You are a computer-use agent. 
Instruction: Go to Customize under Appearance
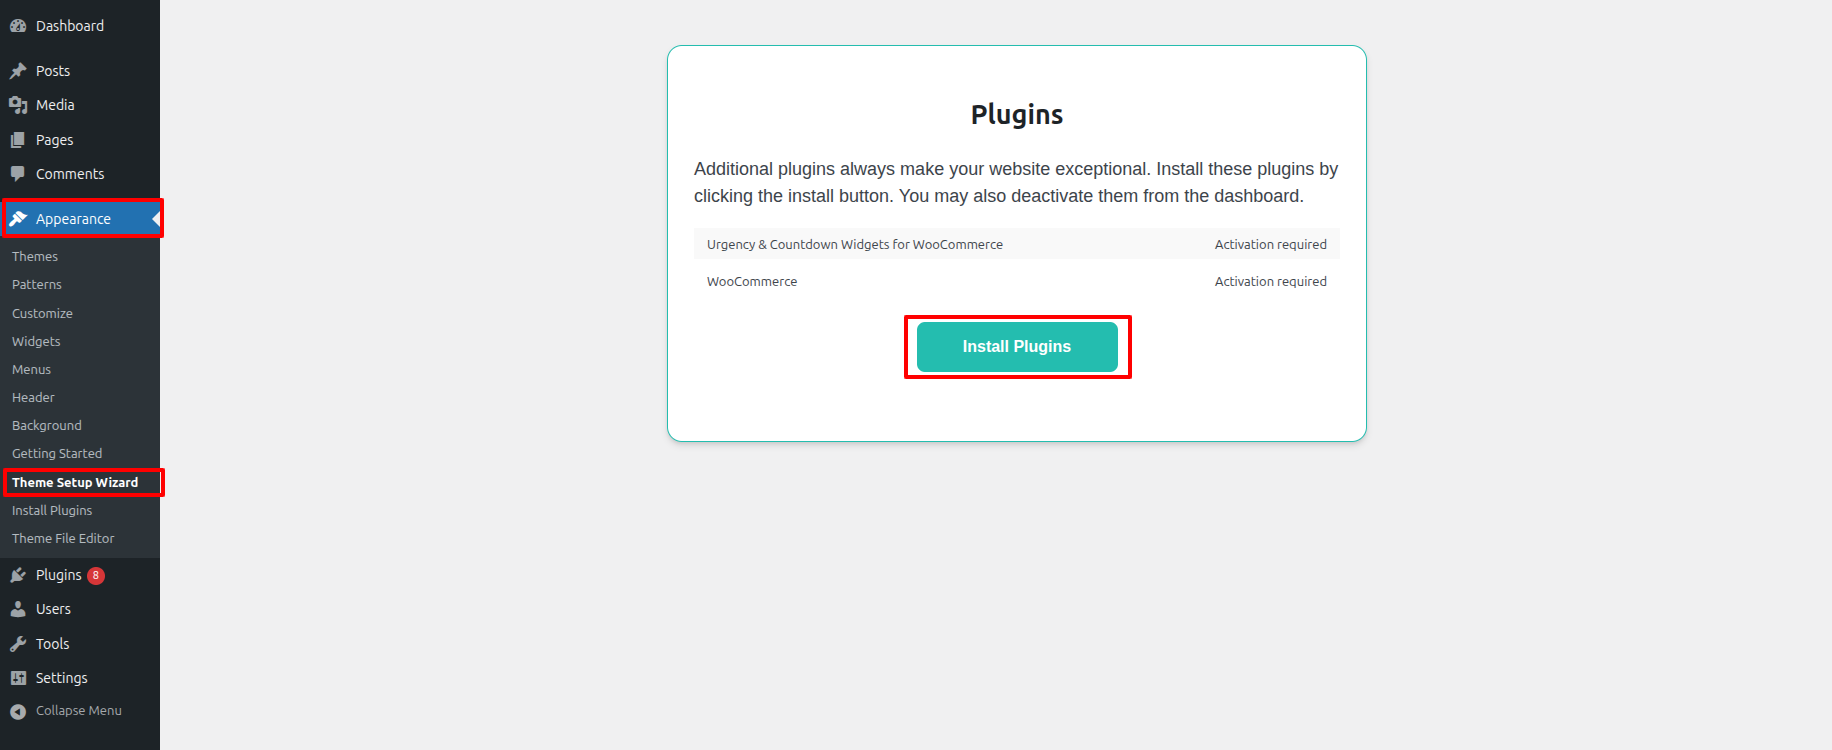point(42,314)
